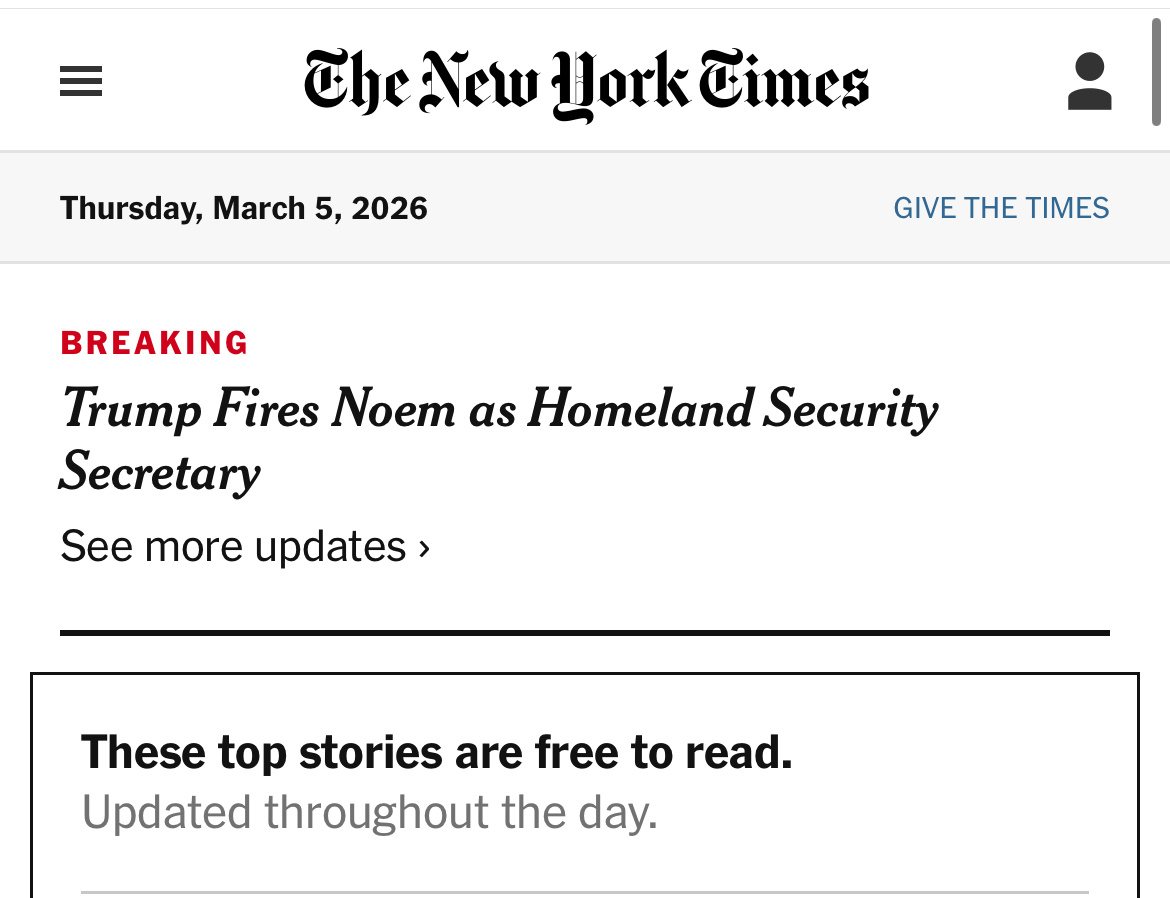
Task: Click the red BREAKING label
Action: [x=154, y=343]
